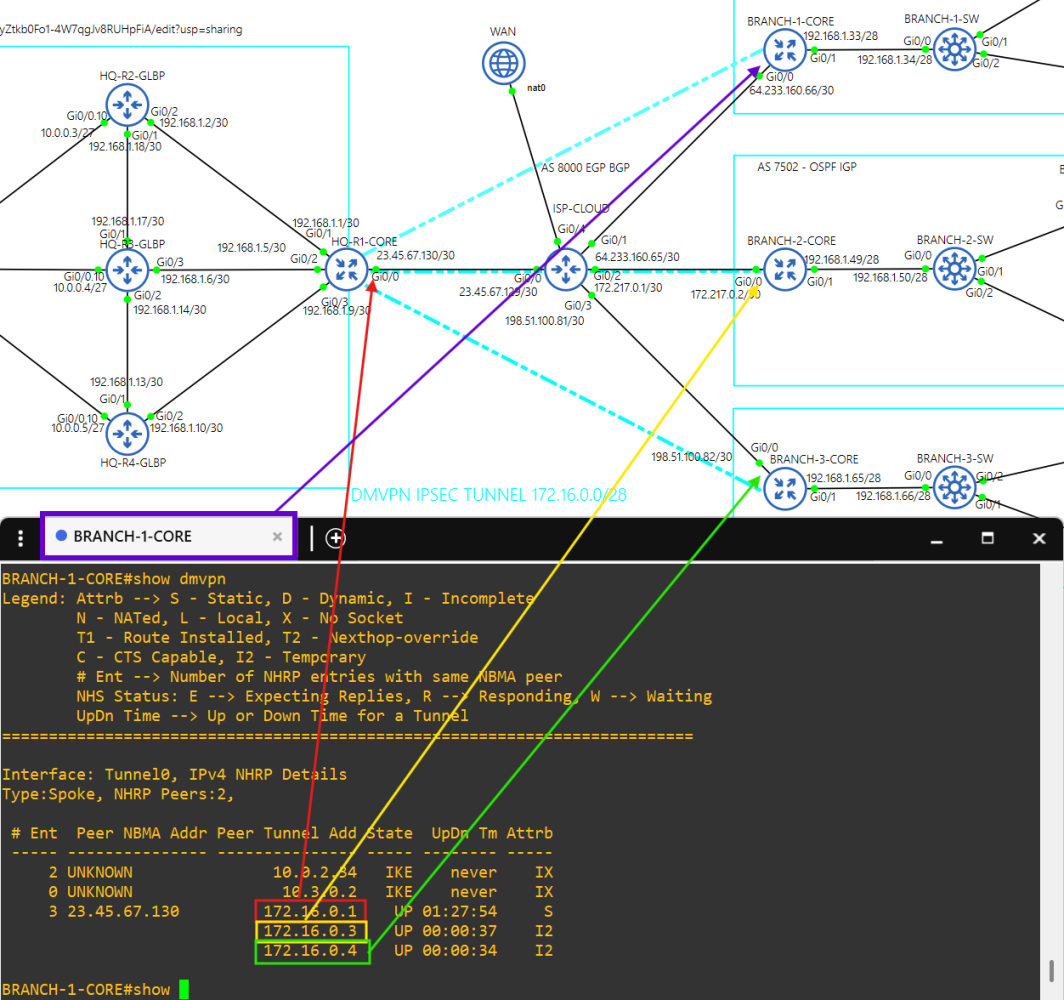Open a new terminal tab with plus button

tap(335, 537)
